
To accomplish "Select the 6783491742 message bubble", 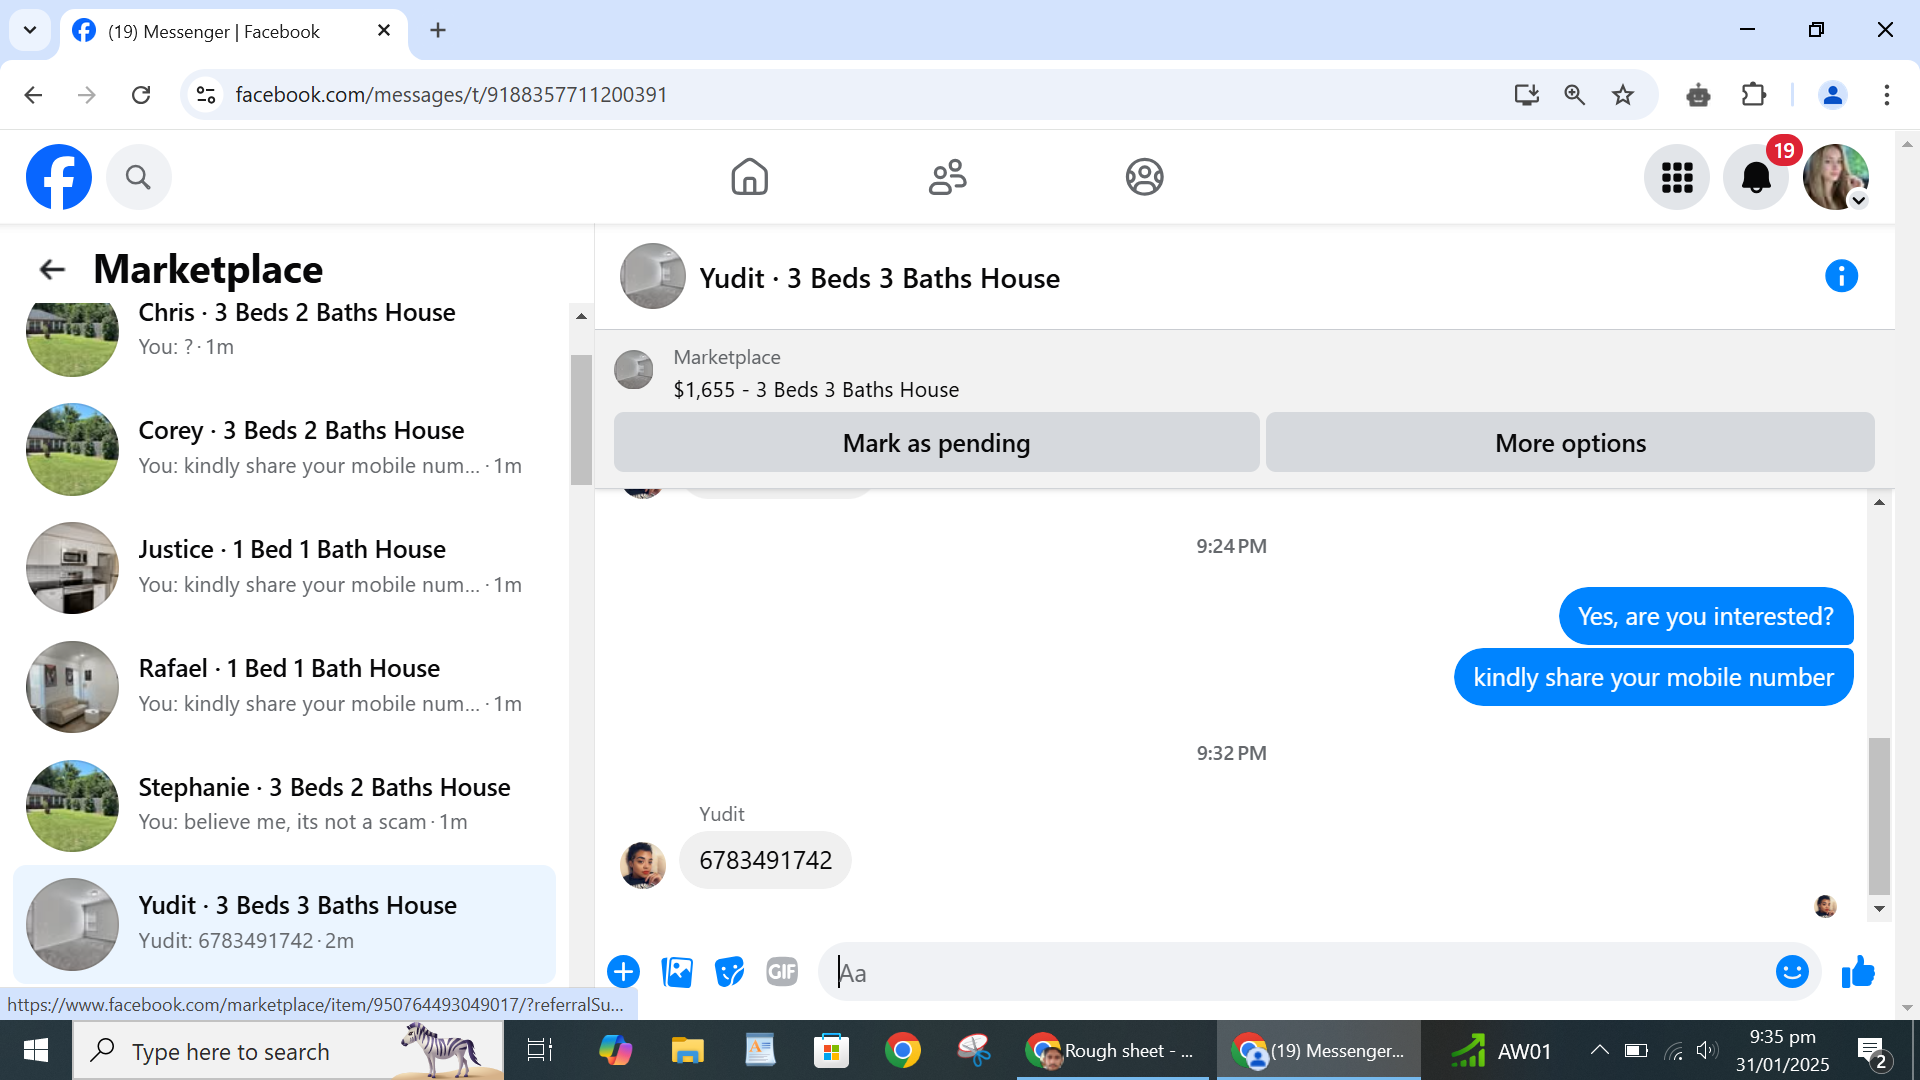I will click(x=765, y=860).
